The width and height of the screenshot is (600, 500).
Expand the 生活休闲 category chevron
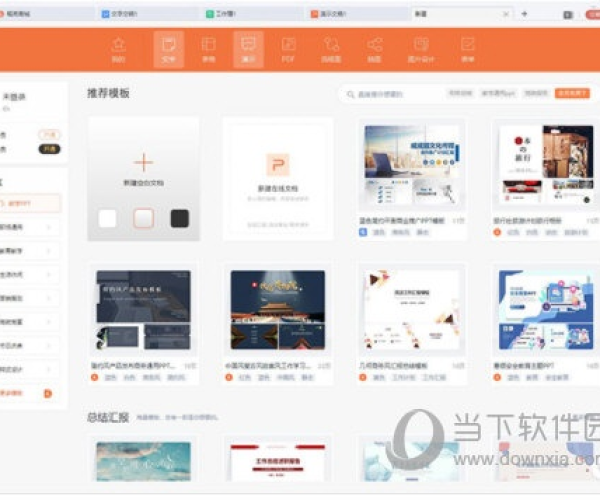[x=49, y=274]
